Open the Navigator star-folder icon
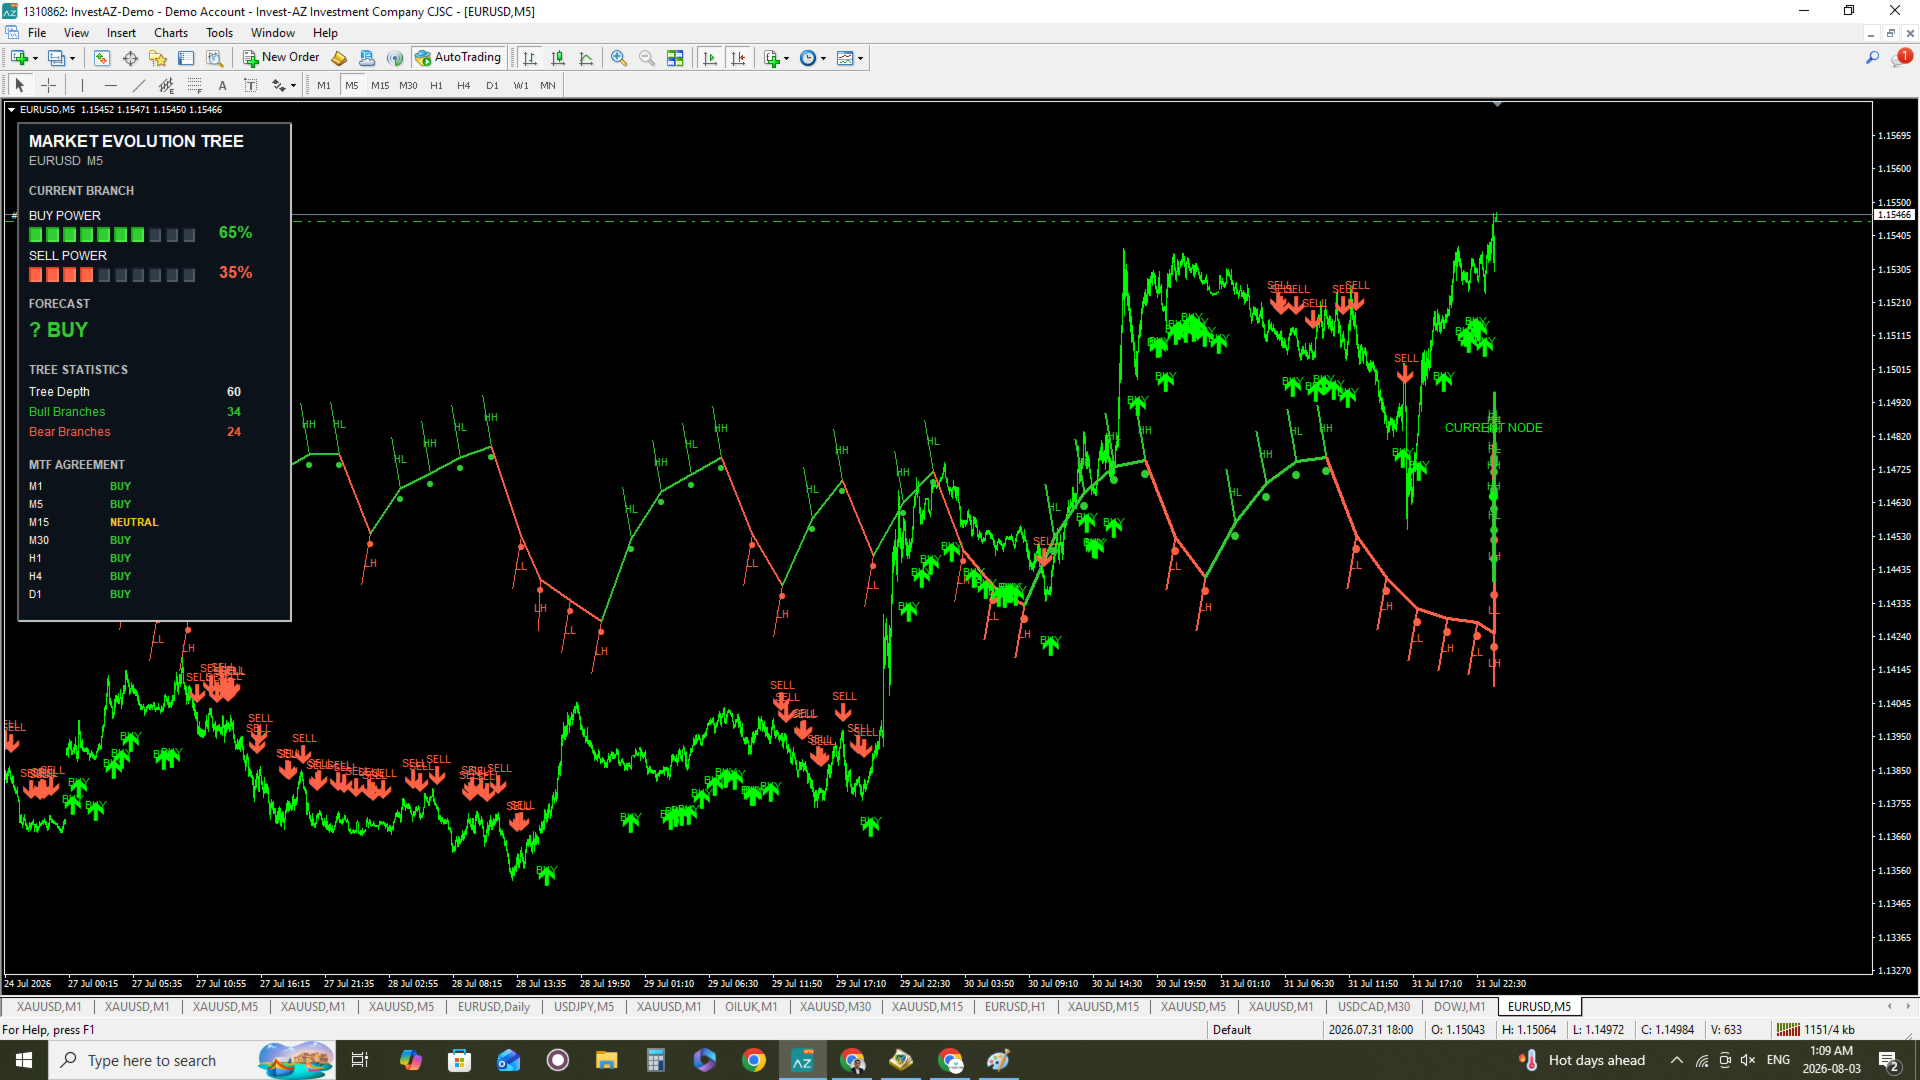The image size is (1920, 1080). (x=158, y=58)
